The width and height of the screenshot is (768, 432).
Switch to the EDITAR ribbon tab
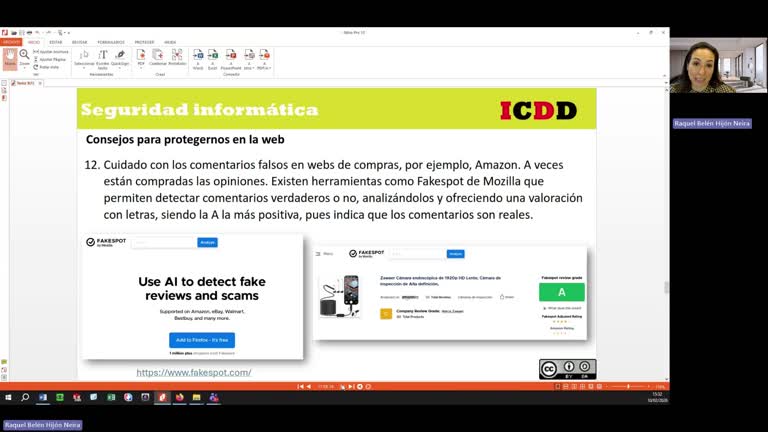[x=56, y=42]
